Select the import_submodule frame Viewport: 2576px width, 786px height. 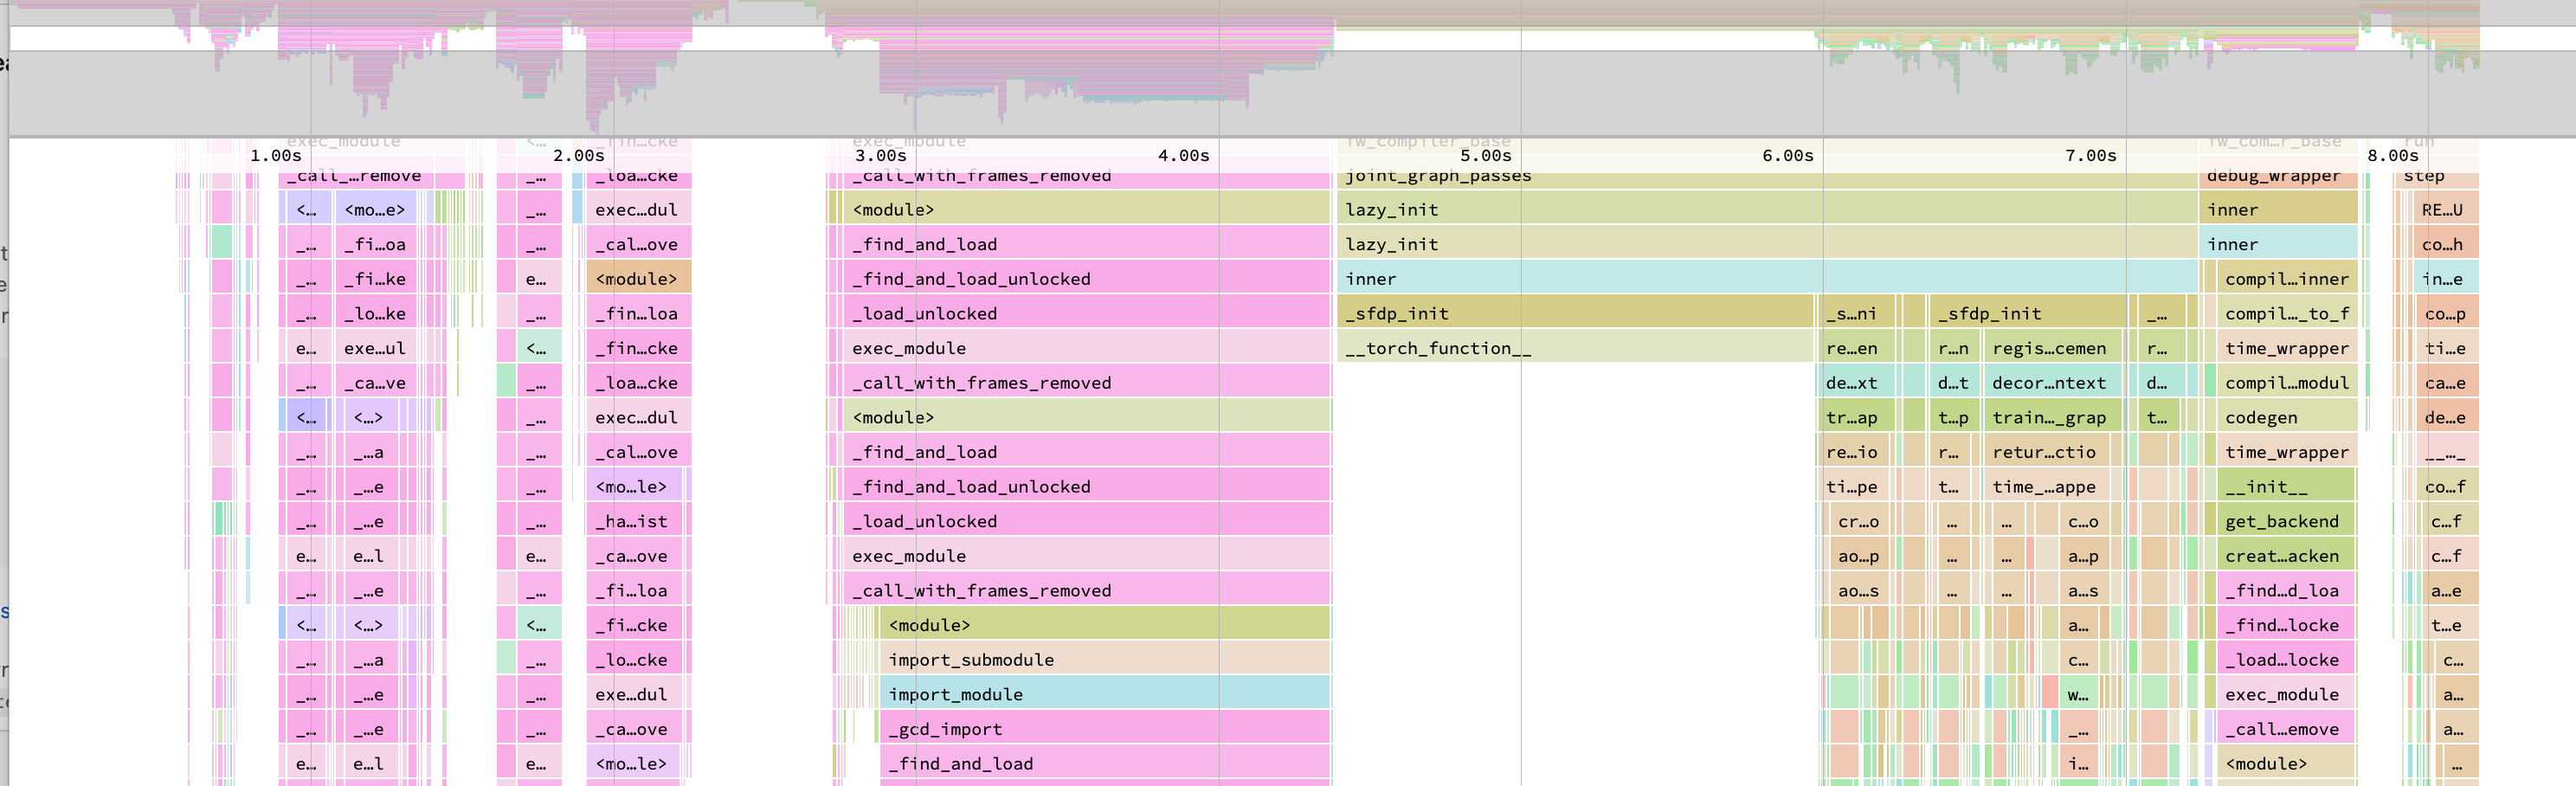[1000, 659]
